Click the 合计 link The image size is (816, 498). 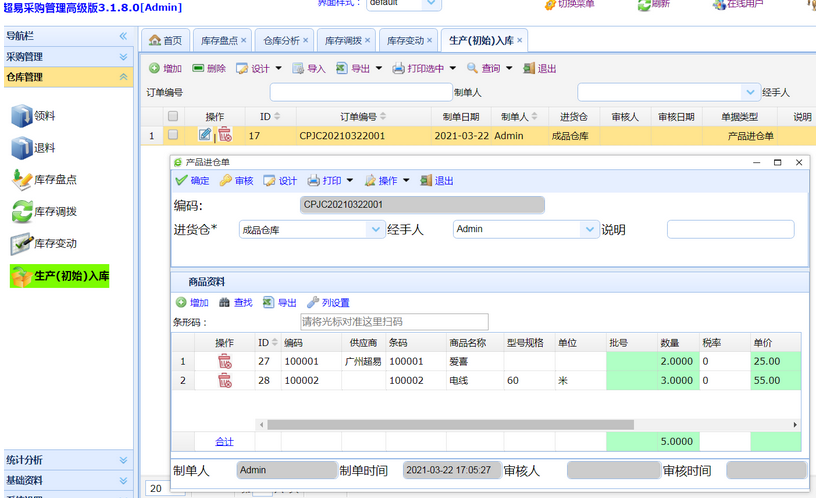224,441
